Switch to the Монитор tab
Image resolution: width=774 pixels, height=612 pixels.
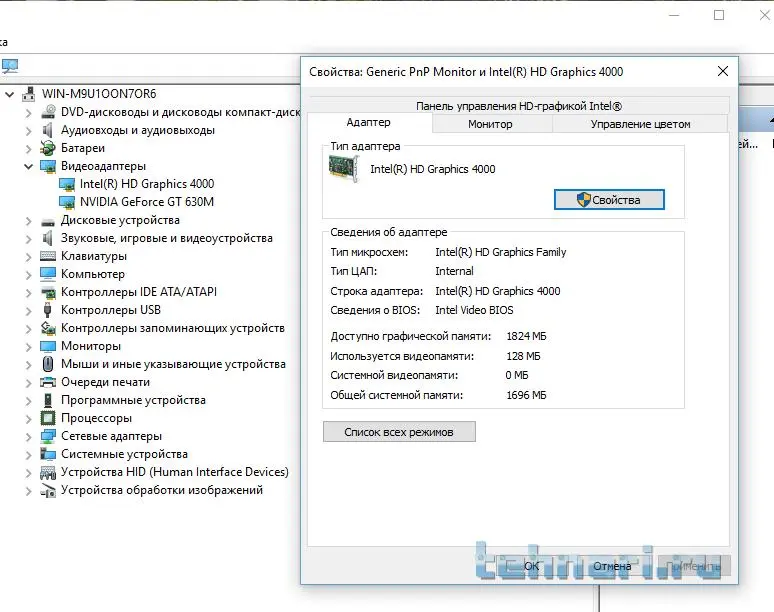point(492,124)
